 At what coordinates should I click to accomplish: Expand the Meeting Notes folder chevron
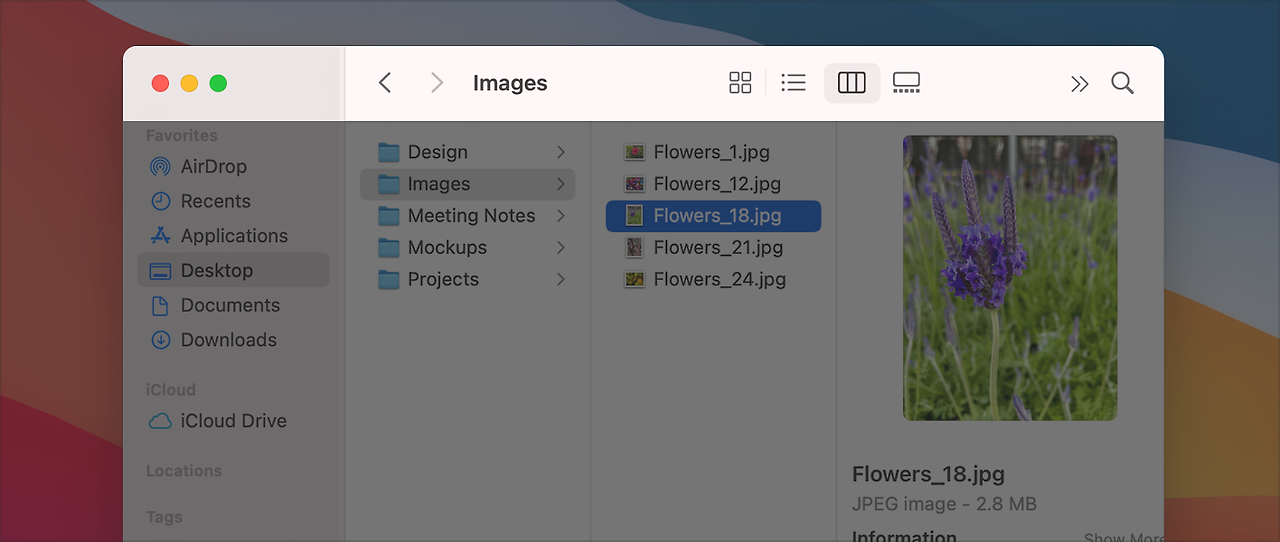pos(561,216)
